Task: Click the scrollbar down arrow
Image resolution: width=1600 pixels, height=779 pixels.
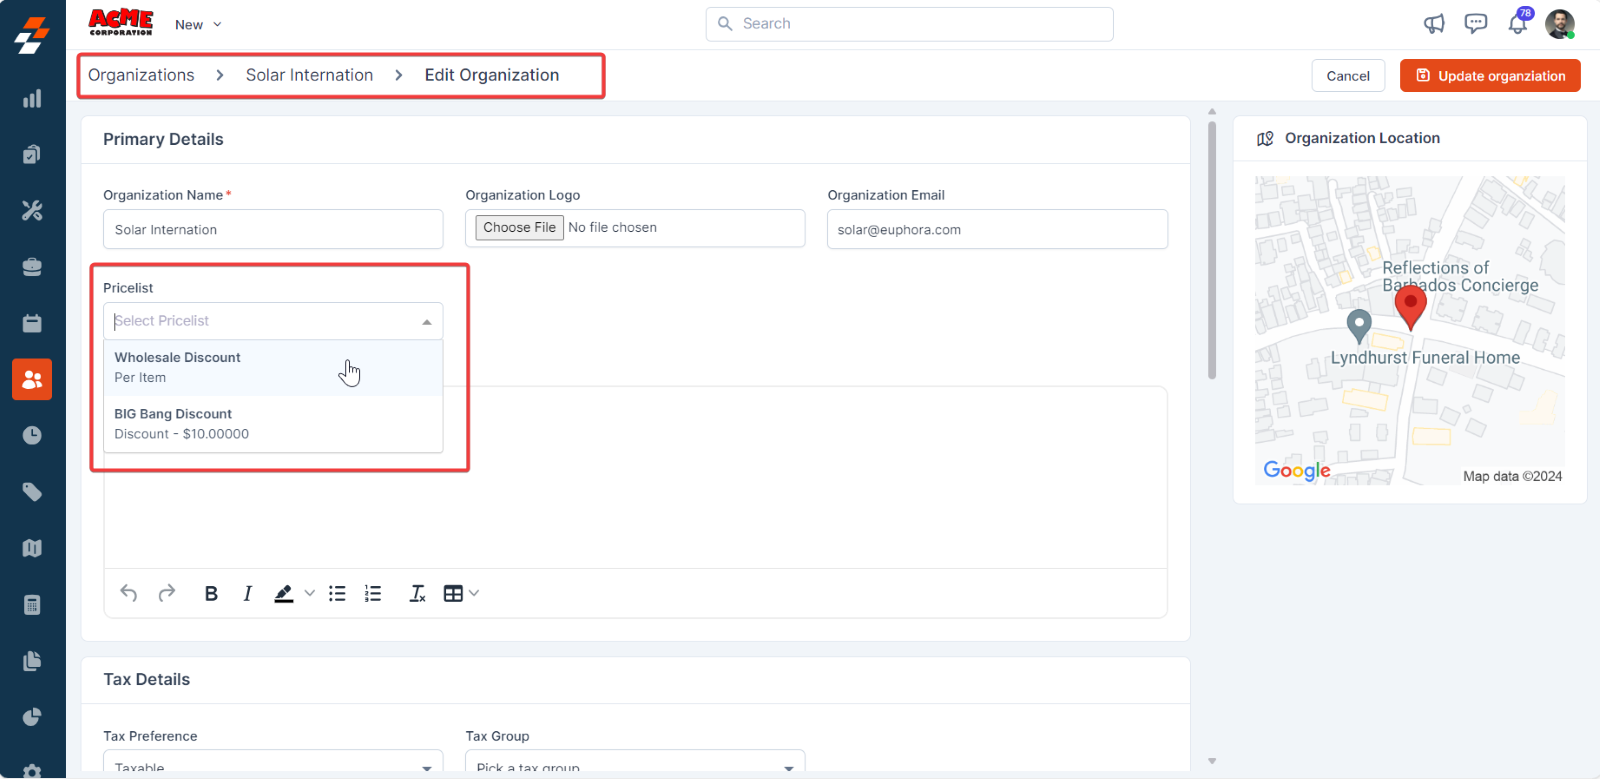Action: pyautogui.click(x=1212, y=761)
